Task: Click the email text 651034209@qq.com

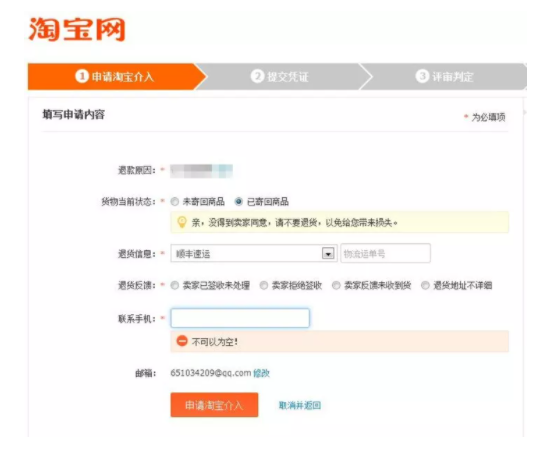Action: [x=211, y=373]
